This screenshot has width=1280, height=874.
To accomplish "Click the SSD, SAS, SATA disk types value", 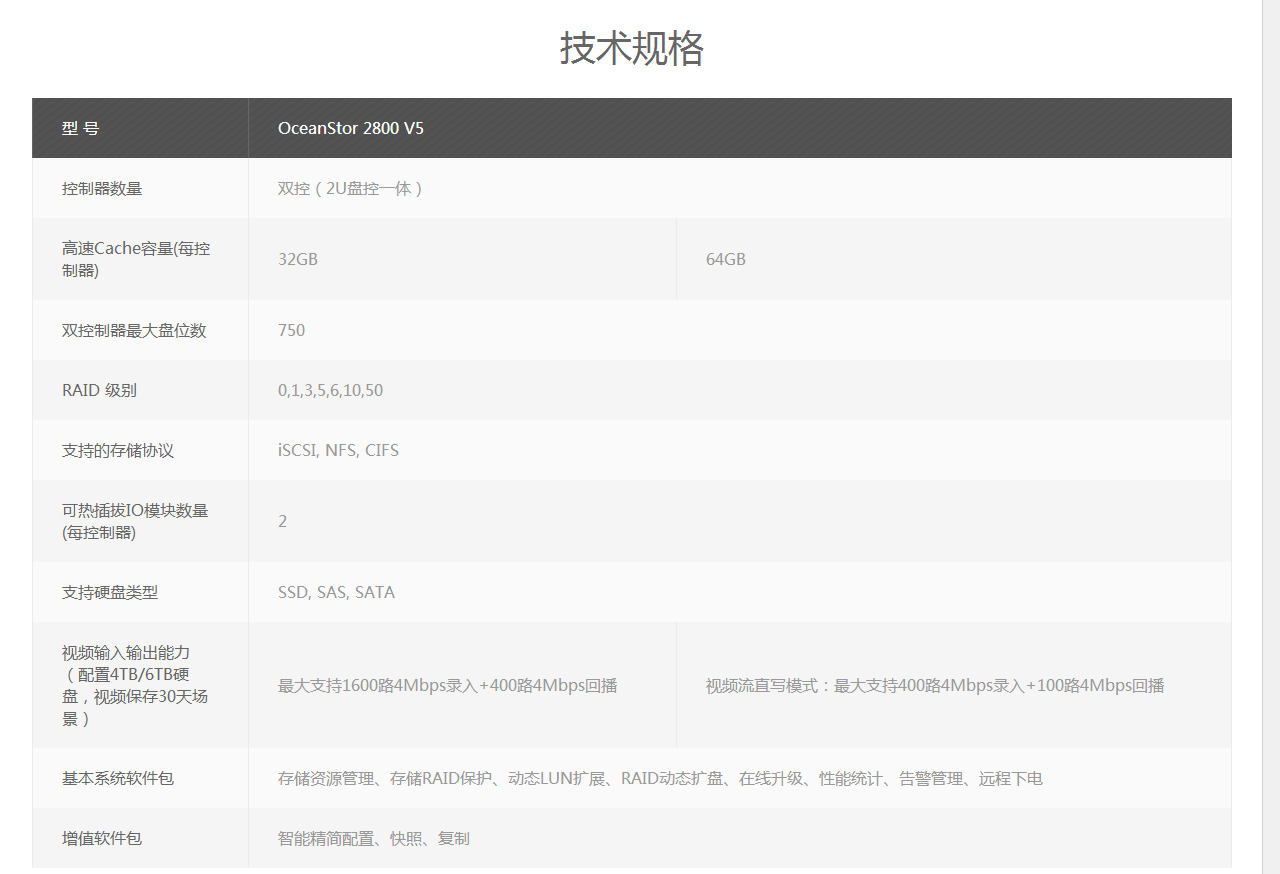I will (336, 592).
